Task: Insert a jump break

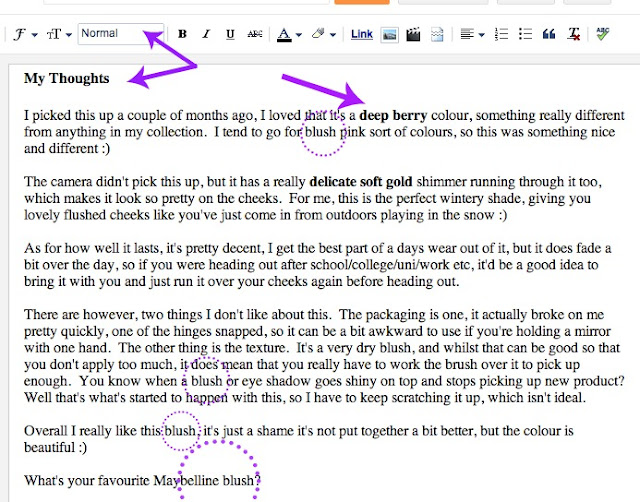Action: [437, 34]
